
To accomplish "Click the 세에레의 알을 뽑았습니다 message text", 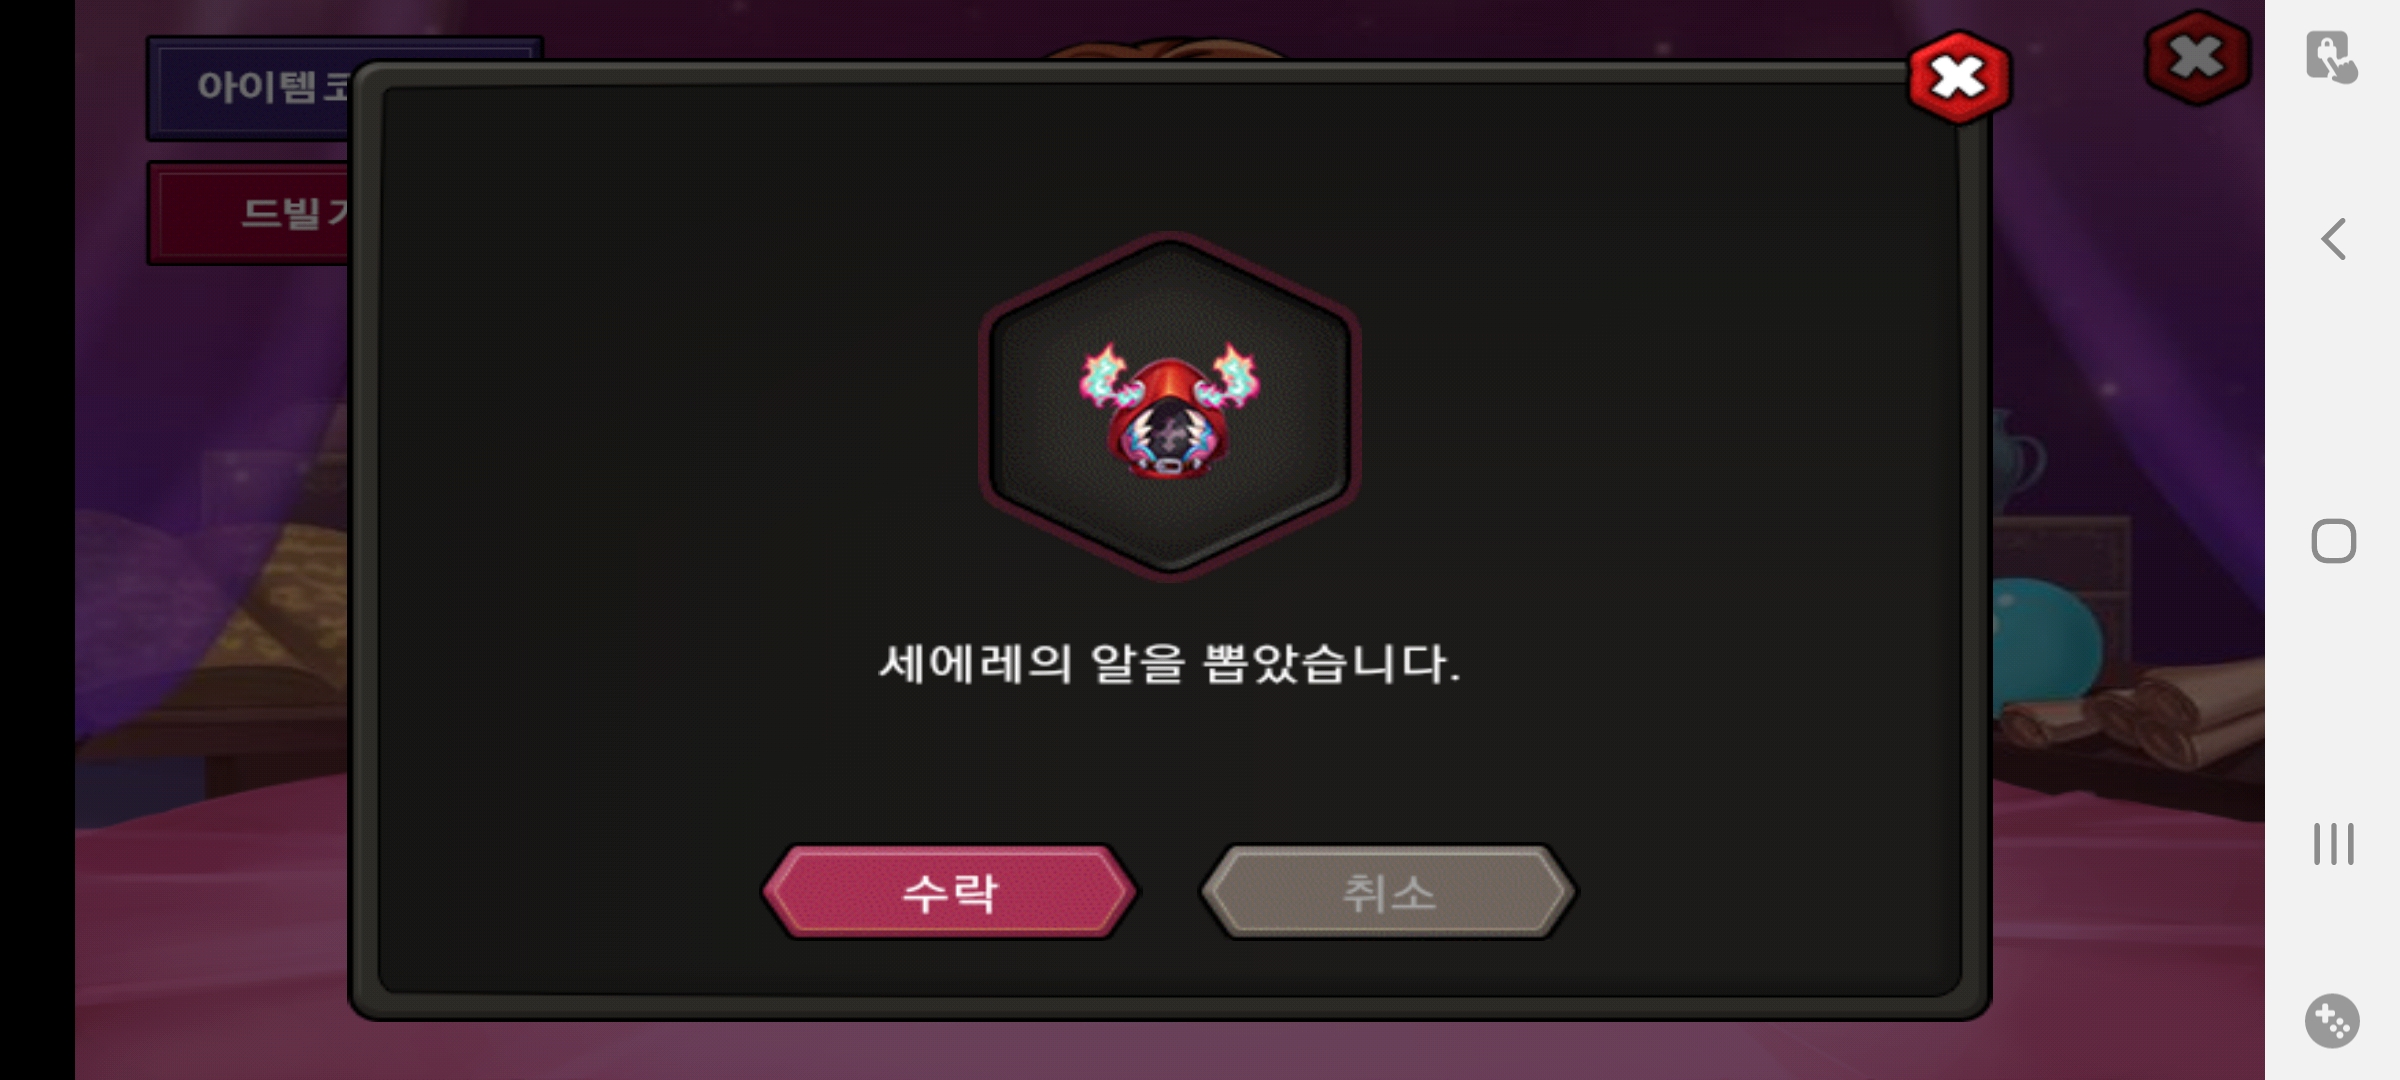I will click(1169, 664).
